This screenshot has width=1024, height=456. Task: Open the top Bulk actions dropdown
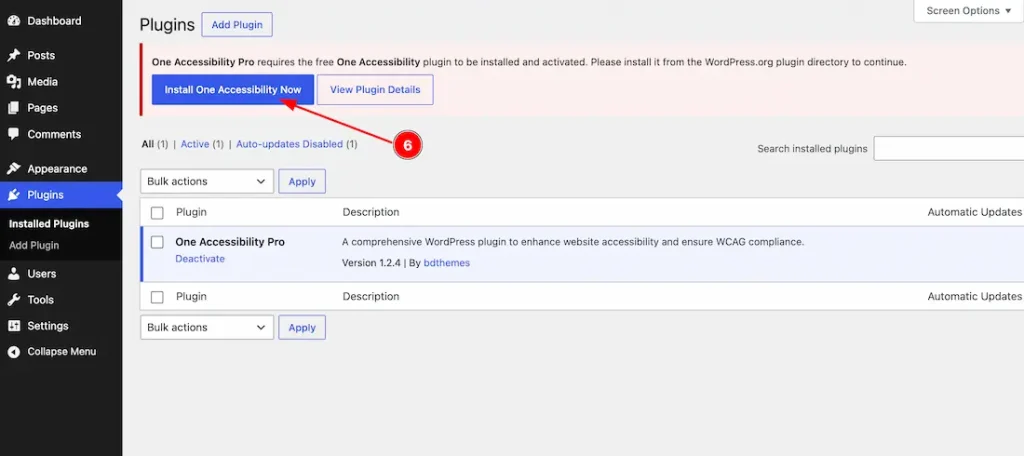207,181
